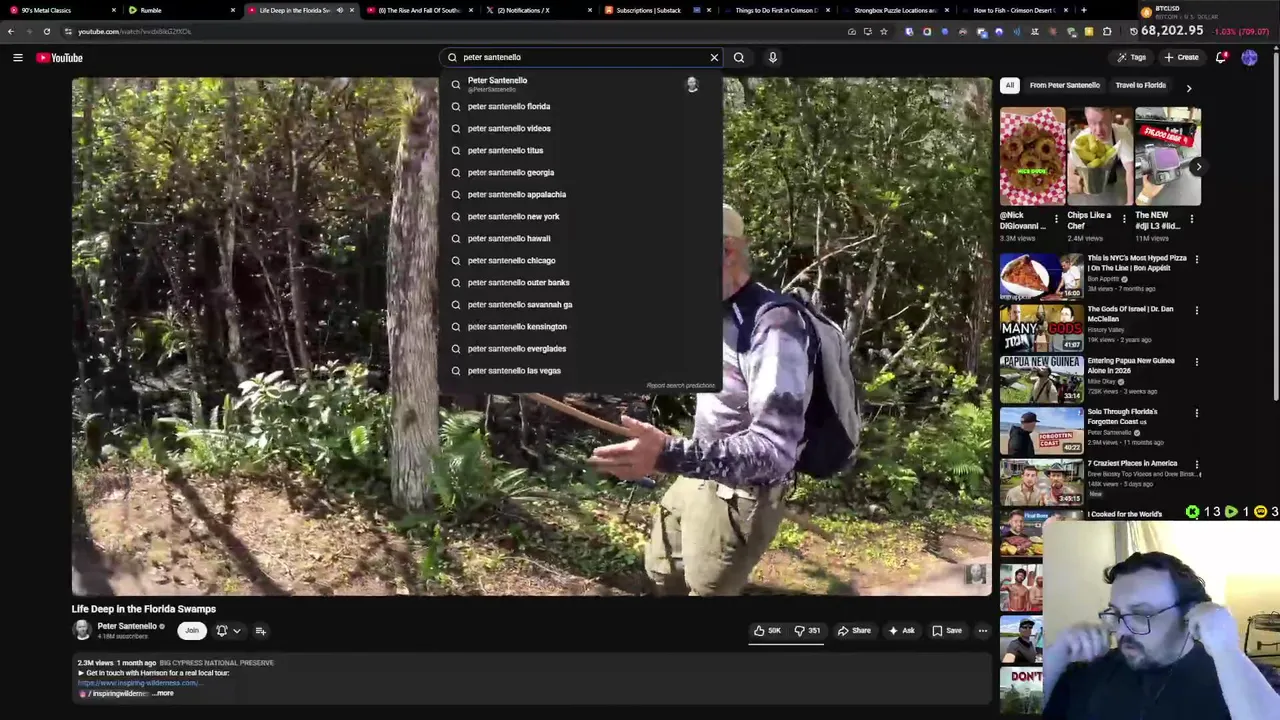Choose suggestion peter santenello hawaii
This screenshot has width=1280, height=720.
580,238
